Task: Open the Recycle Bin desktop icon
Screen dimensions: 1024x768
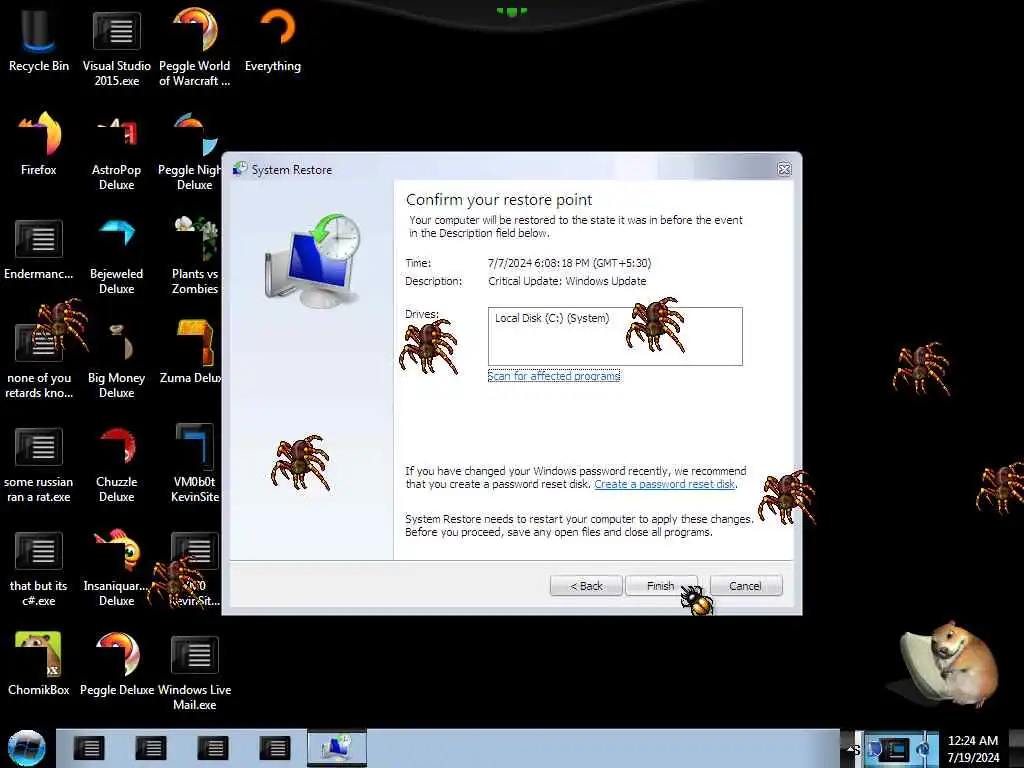Action: pos(38,39)
